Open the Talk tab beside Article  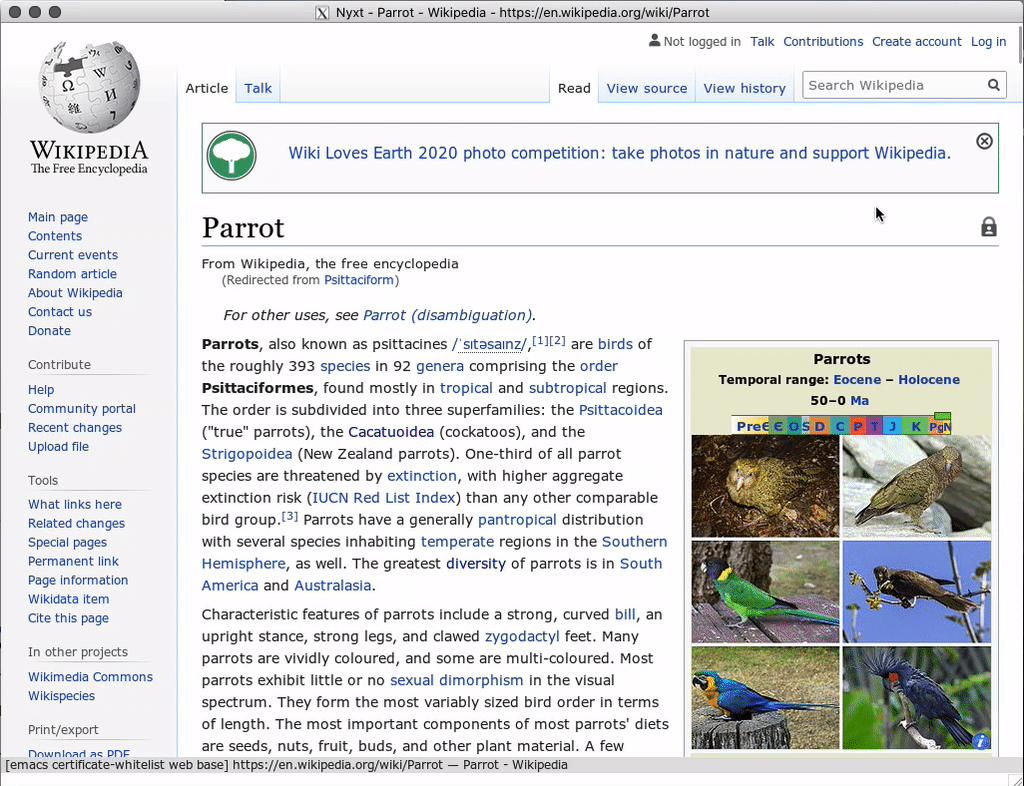(258, 88)
